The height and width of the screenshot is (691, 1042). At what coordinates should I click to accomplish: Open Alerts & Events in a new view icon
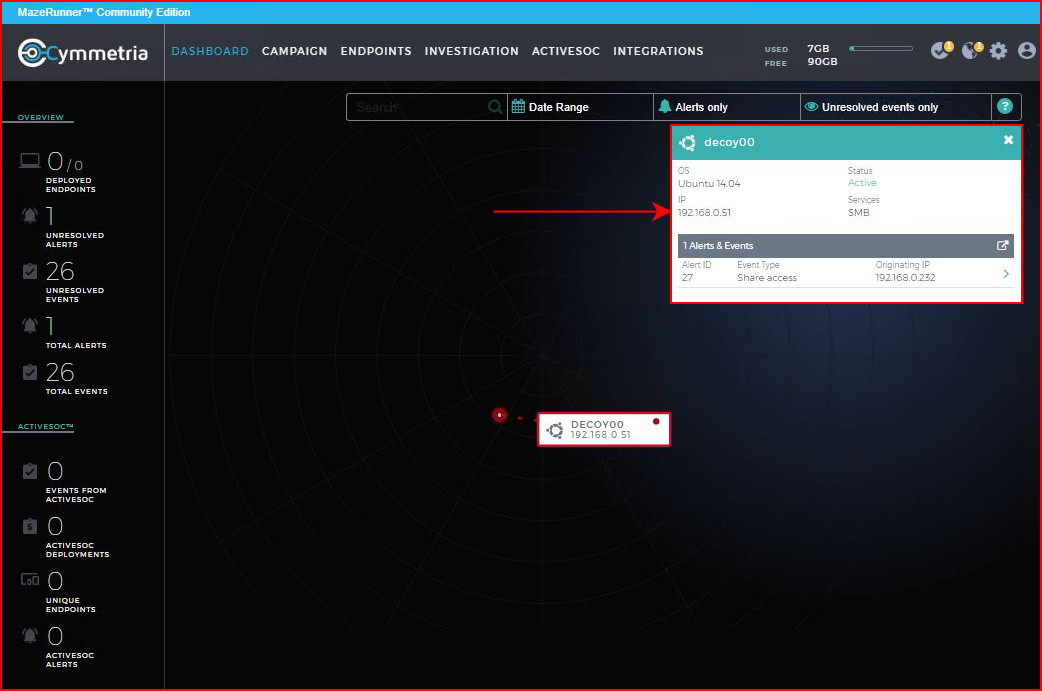(x=1003, y=245)
